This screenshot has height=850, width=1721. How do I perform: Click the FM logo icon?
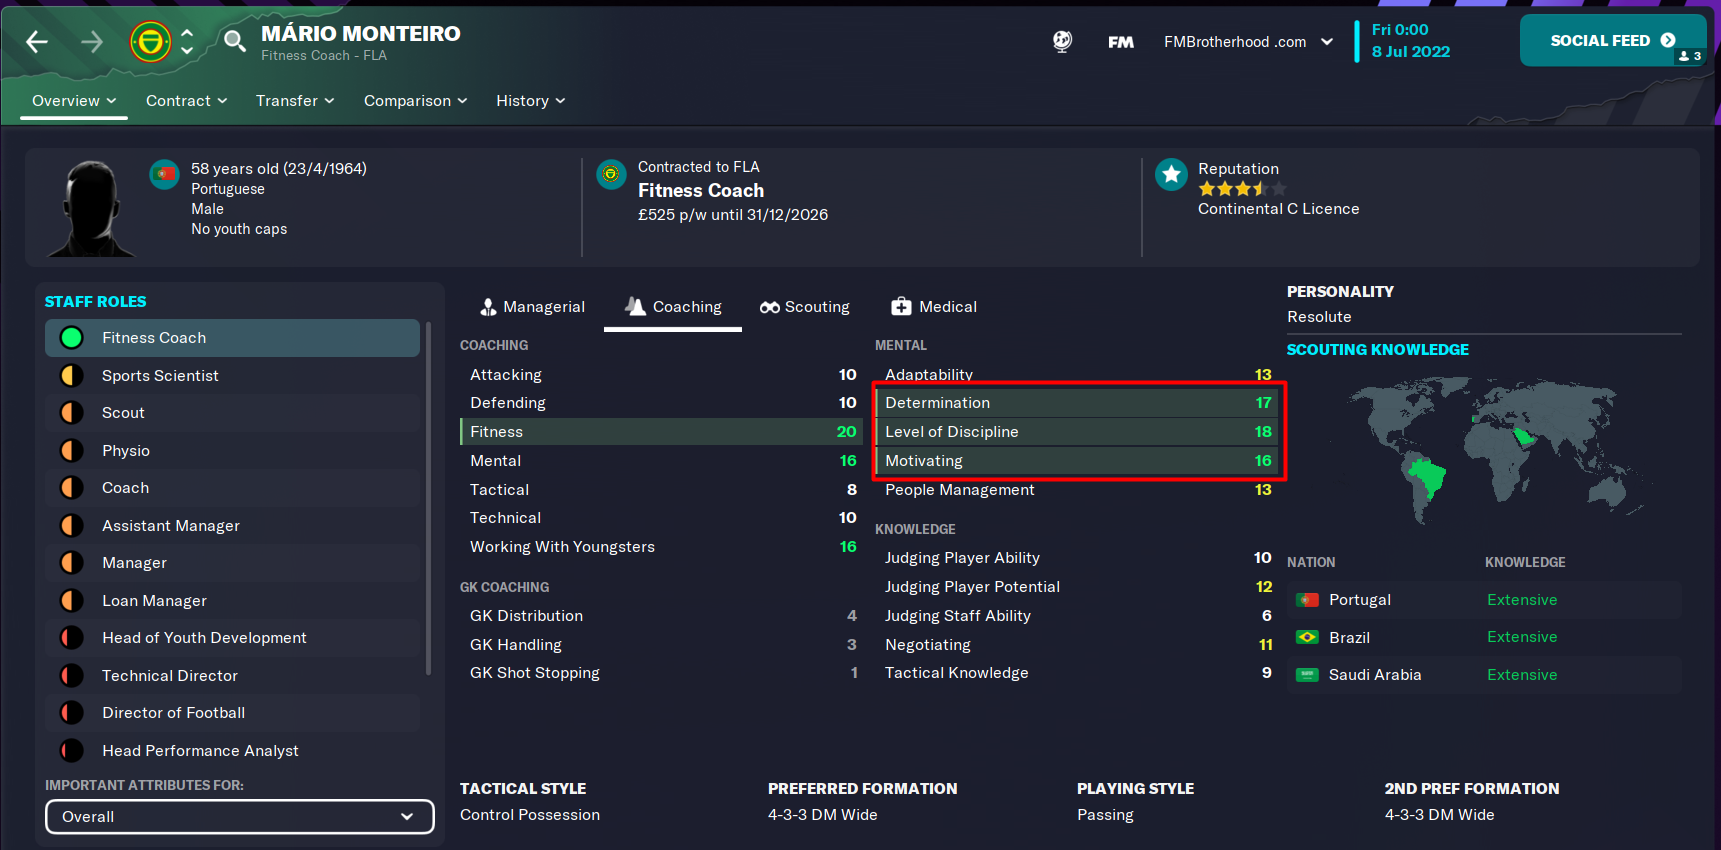(x=1120, y=42)
